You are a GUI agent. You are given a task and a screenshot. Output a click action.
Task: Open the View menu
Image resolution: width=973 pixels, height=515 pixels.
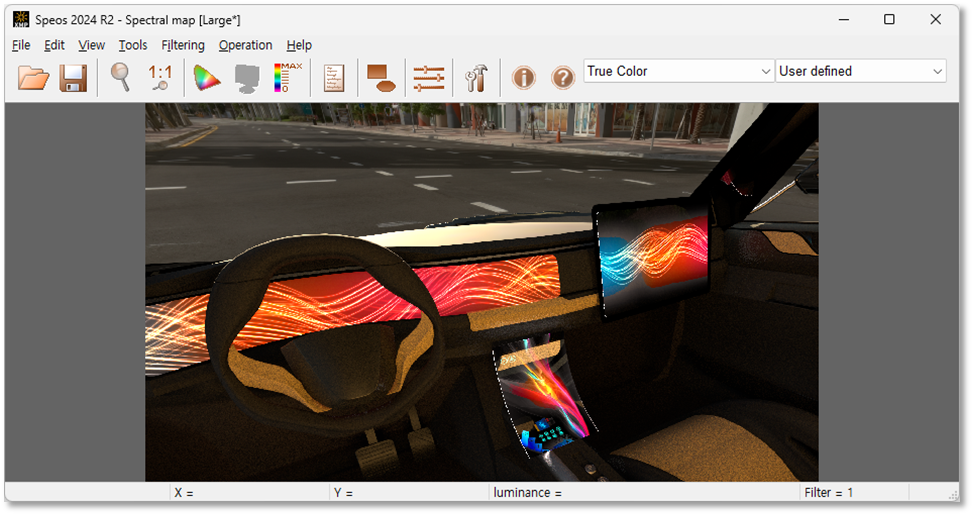91,45
